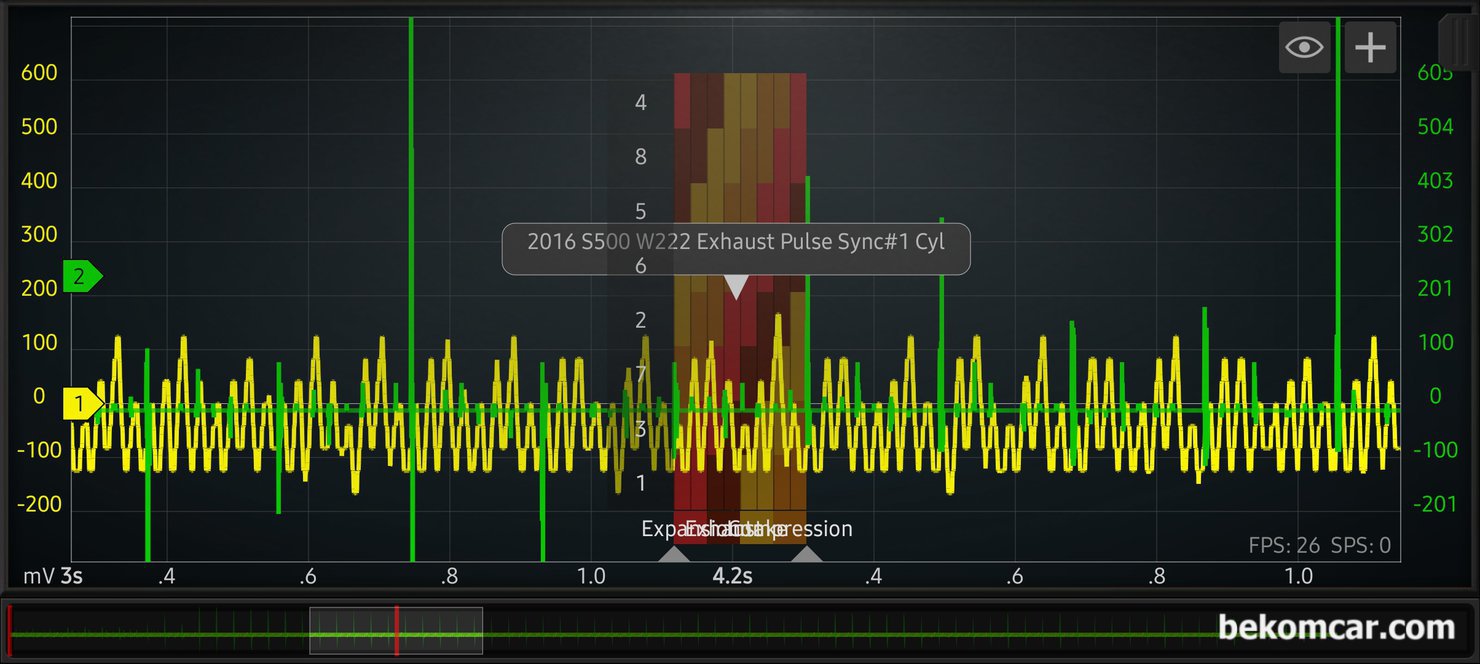Open the ribbed side panel handle

pos(1457,42)
